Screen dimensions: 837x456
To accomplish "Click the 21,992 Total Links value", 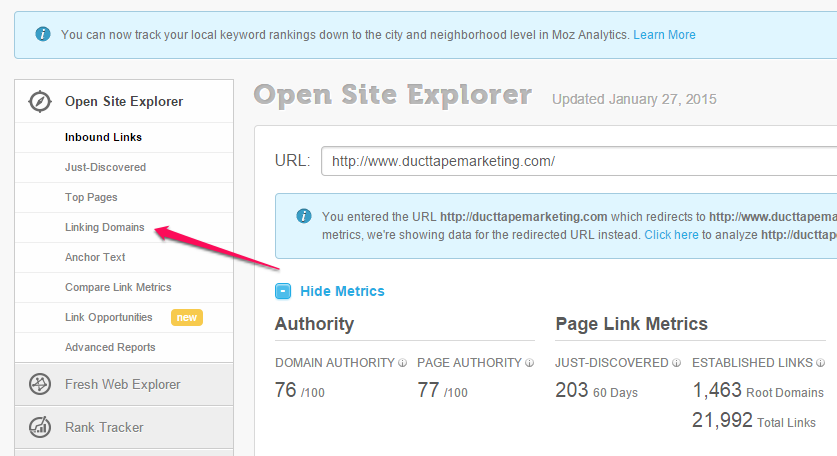I will coord(722,420).
